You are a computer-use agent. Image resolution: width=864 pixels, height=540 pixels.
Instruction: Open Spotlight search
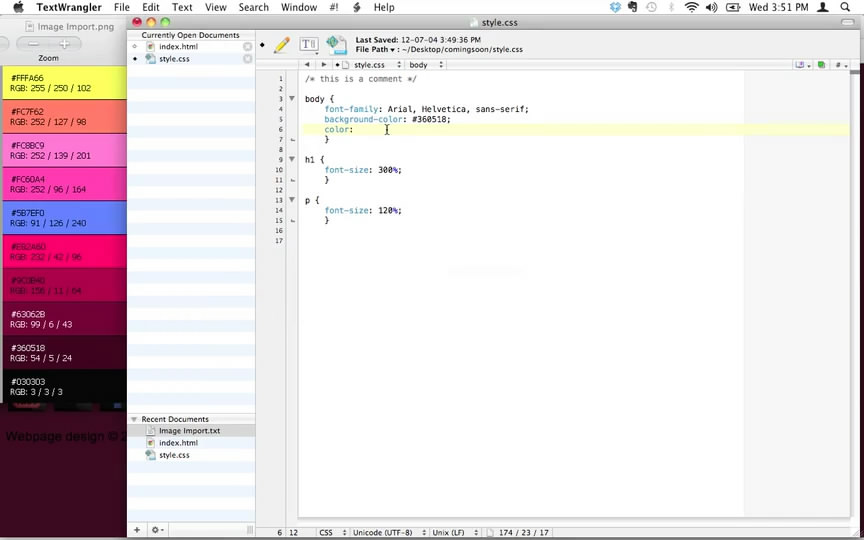845,7
